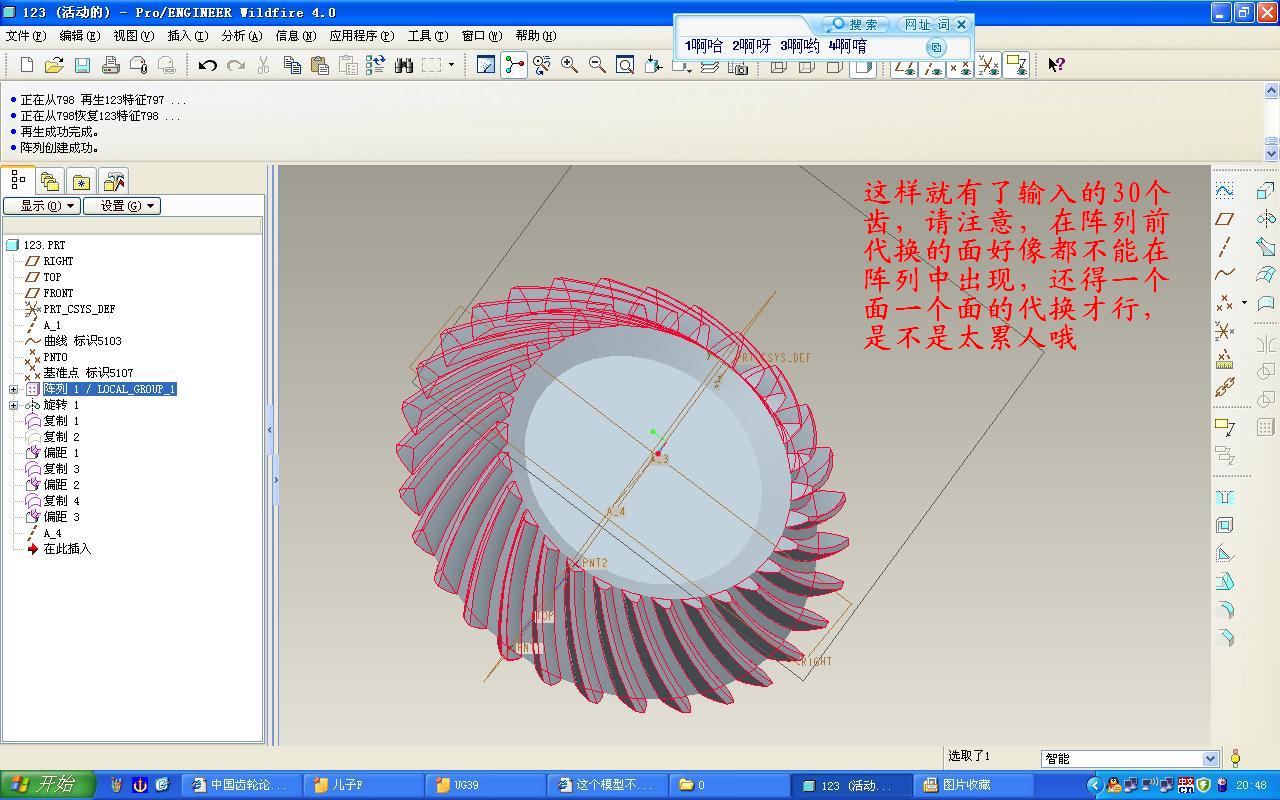Switch to shaded display mode
This screenshot has height=800, width=1280.
click(x=863, y=66)
